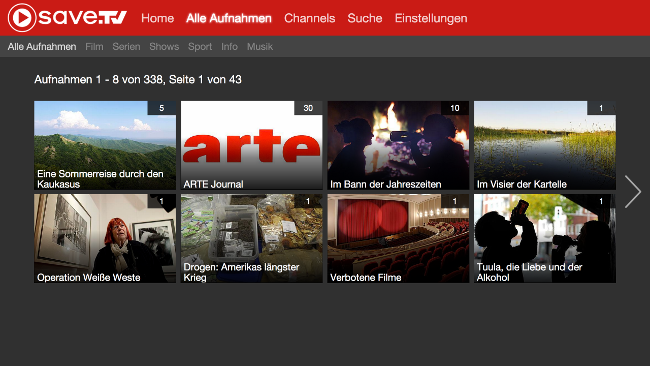Screen dimensions: 650x366
Task: Open Operation Weiße Weste recording
Action: [x=105, y=239]
